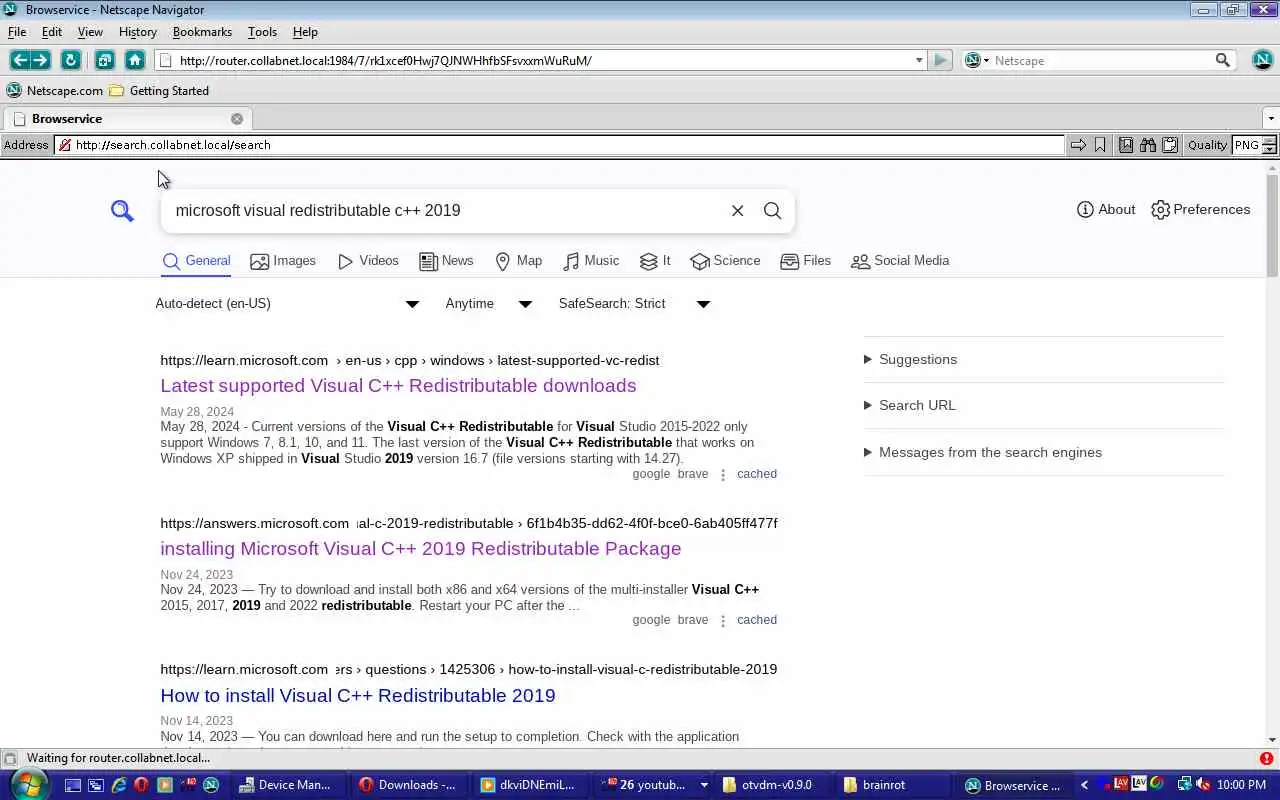The width and height of the screenshot is (1280, 800).
Task: Click the volume icon in system tray
Action: pyautogui.click(x=1204, y=785)
